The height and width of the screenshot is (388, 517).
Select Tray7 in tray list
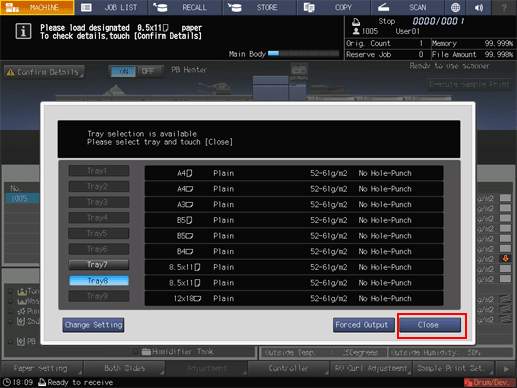click(x=99, y=265)
